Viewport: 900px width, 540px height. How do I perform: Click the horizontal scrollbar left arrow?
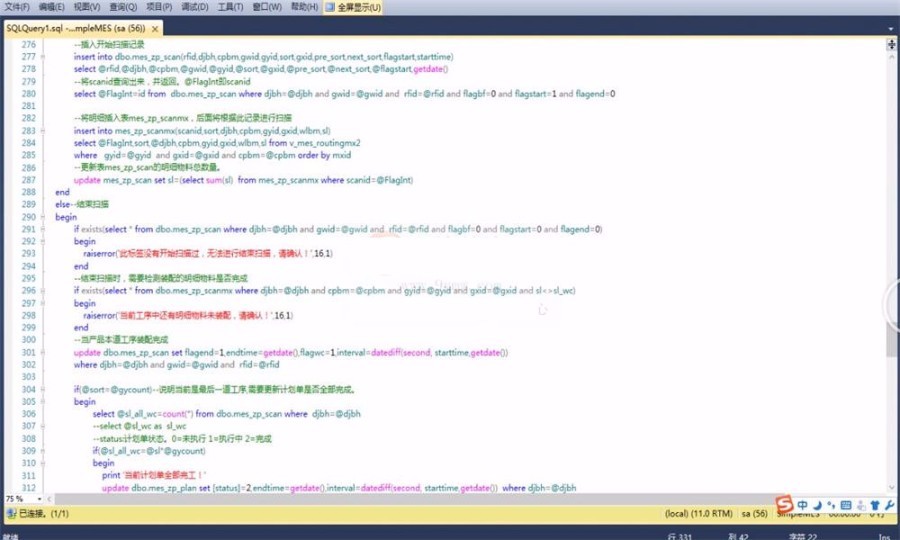[x=50, y=498]
